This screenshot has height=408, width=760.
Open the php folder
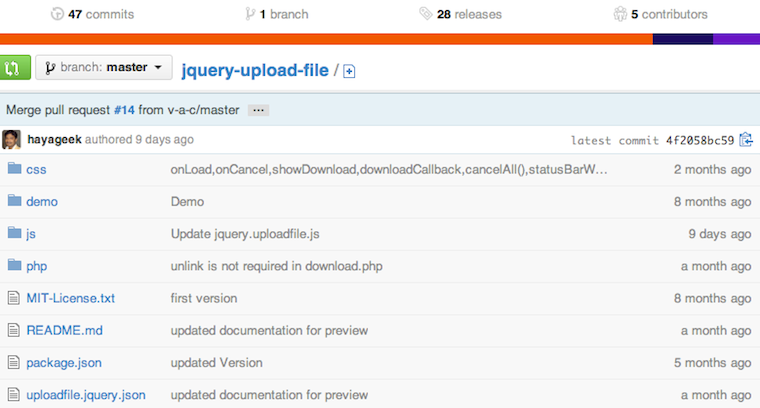(x=36, y=266)
